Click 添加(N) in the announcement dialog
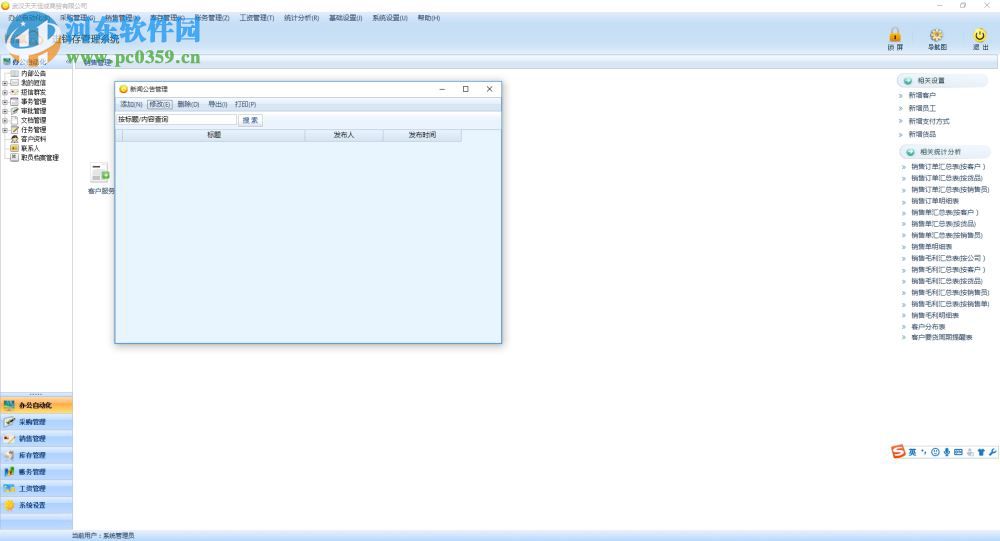Screen dimensions: 1000x541 coord(131,104)
